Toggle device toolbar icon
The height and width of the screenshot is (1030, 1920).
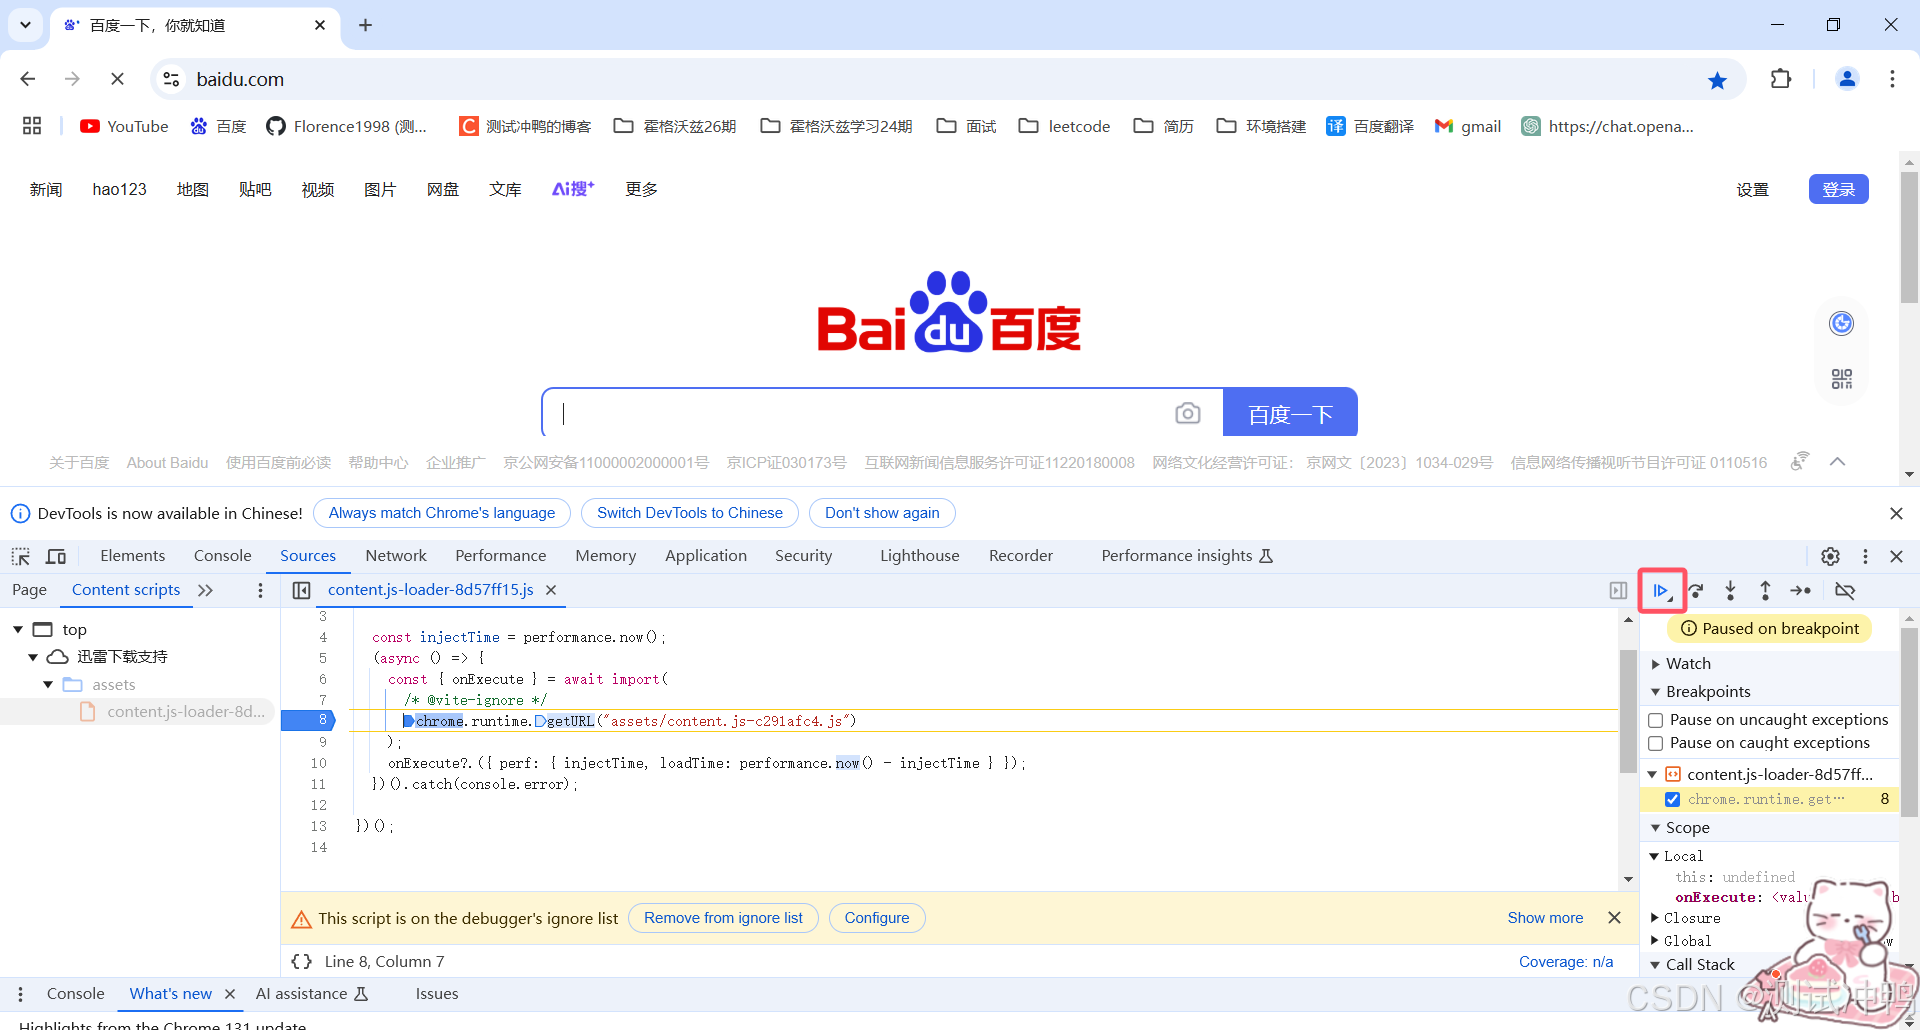[x=56, y=556]
